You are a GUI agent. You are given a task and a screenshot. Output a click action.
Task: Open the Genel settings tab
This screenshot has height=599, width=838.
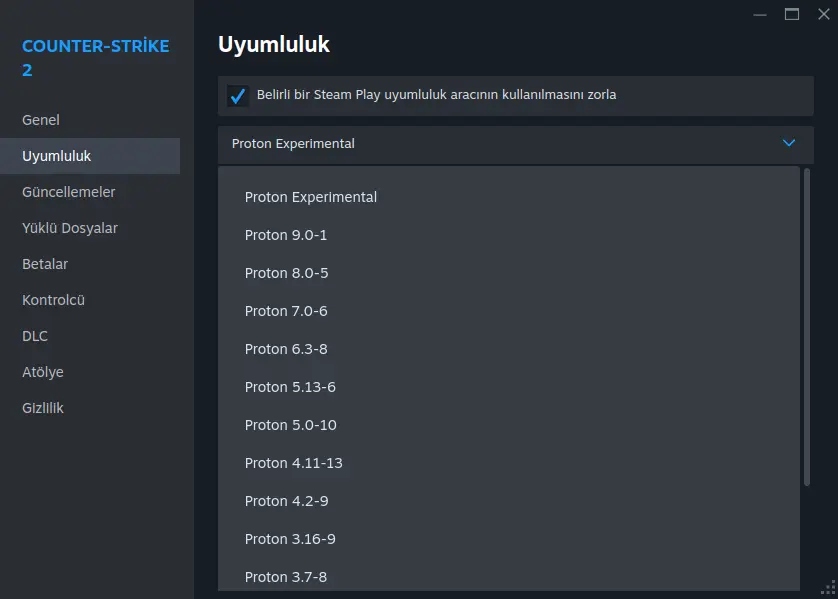(90, 120)
